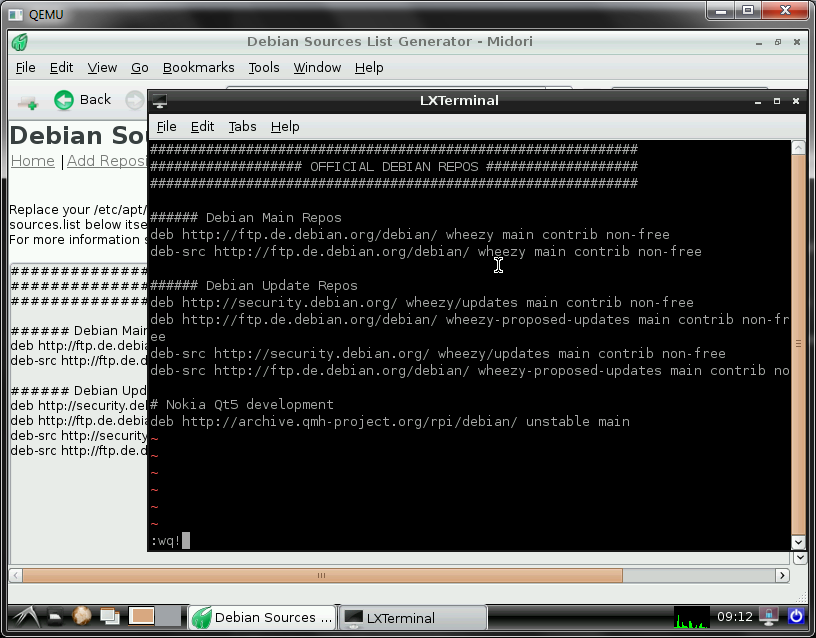Click the LXDE start menu icon

[x=26, y=617]
